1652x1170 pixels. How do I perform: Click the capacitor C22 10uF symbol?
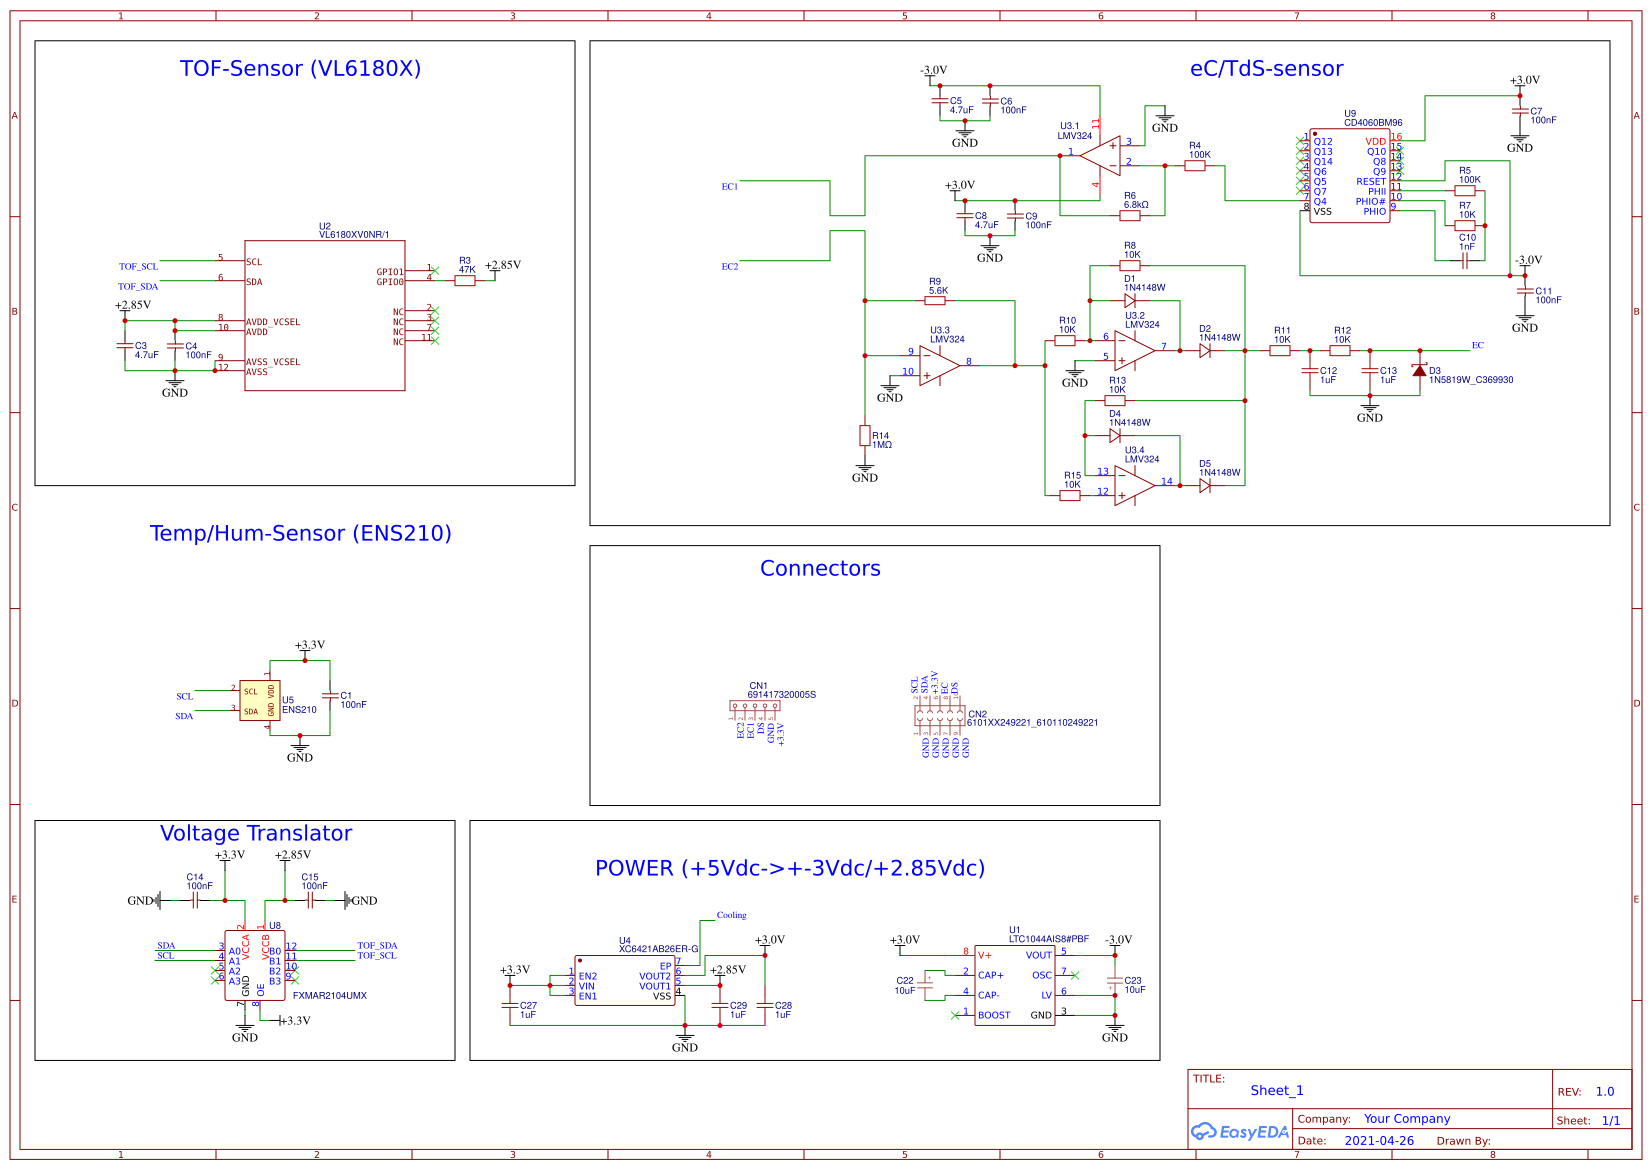(925, 985)
